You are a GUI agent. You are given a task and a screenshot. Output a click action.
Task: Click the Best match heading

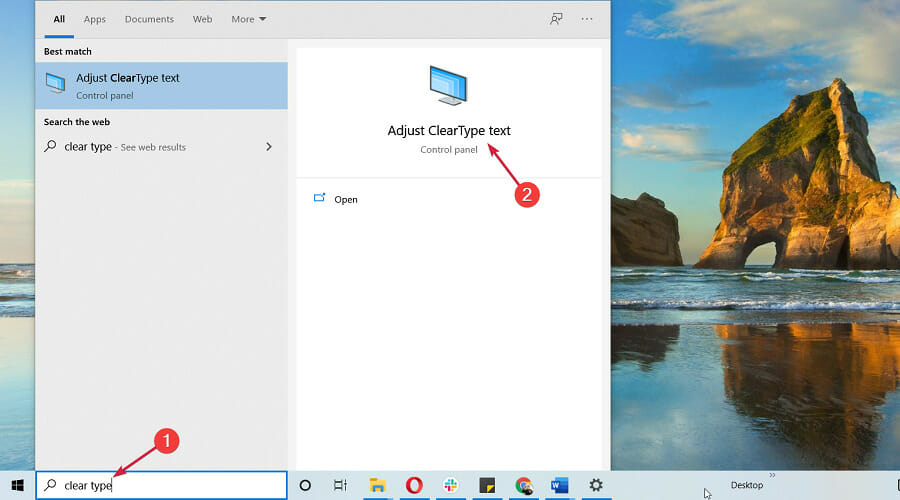(68, 51)
